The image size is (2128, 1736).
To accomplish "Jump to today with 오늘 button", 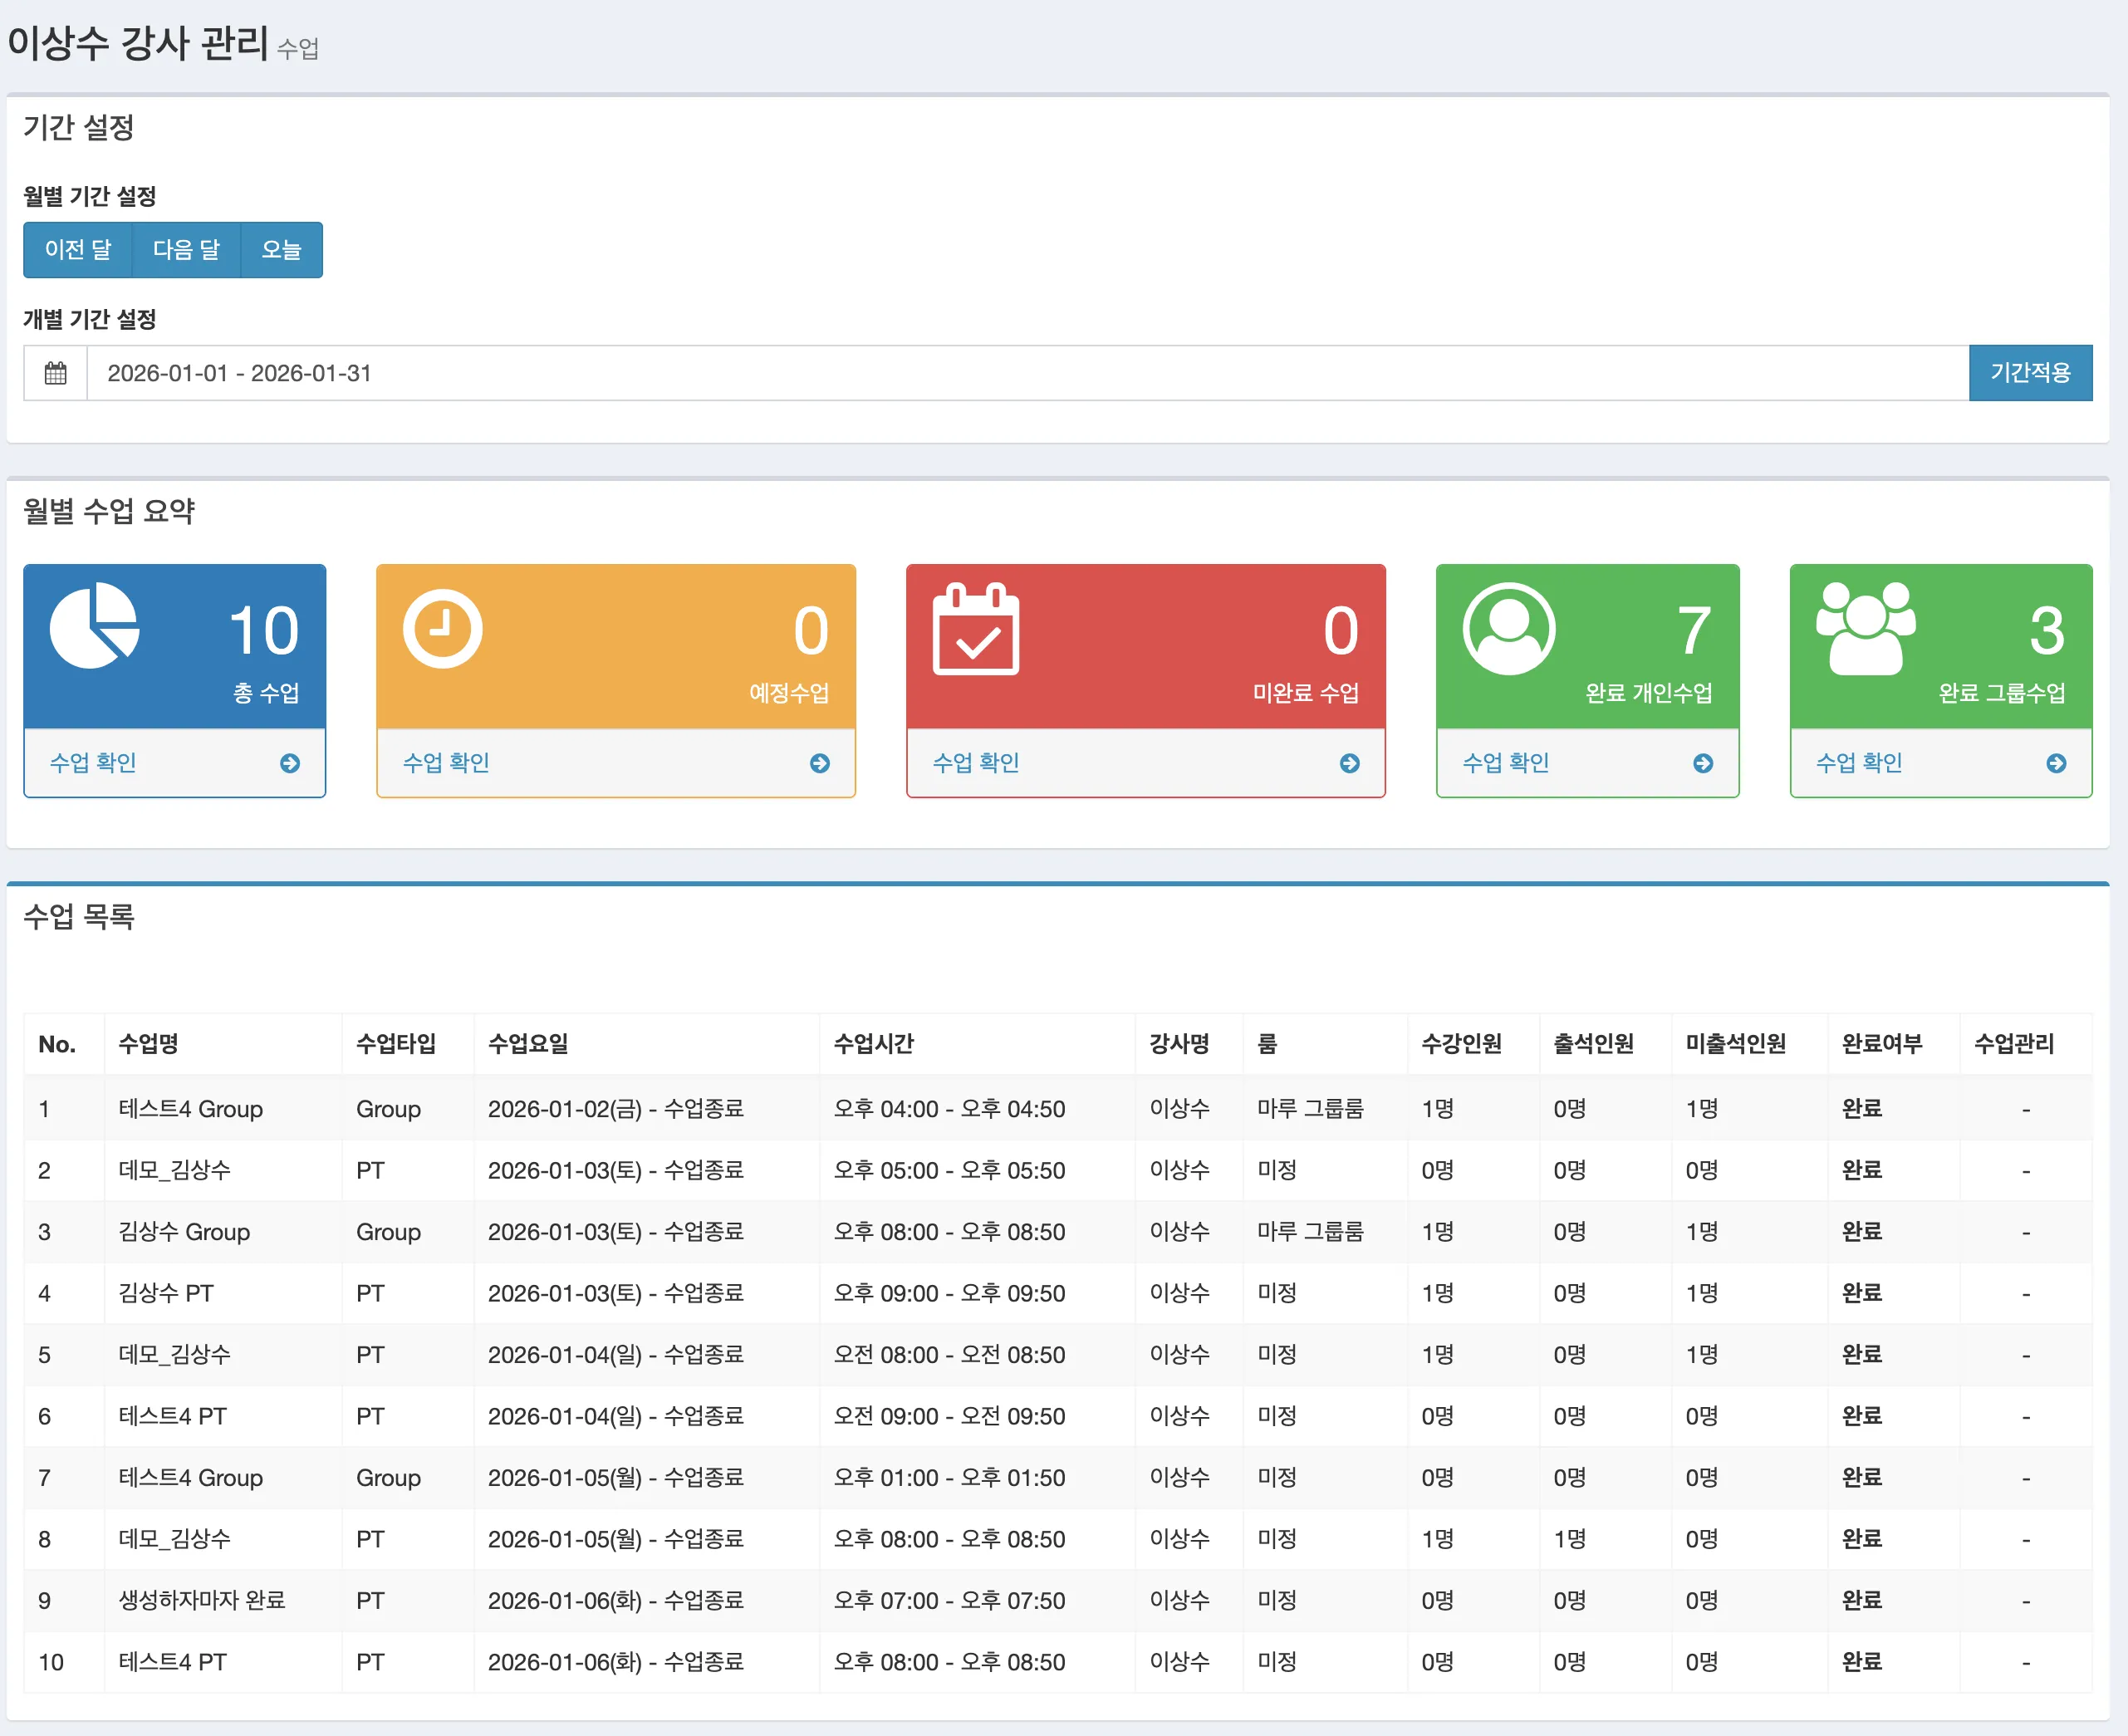I will tap(281, 250).
